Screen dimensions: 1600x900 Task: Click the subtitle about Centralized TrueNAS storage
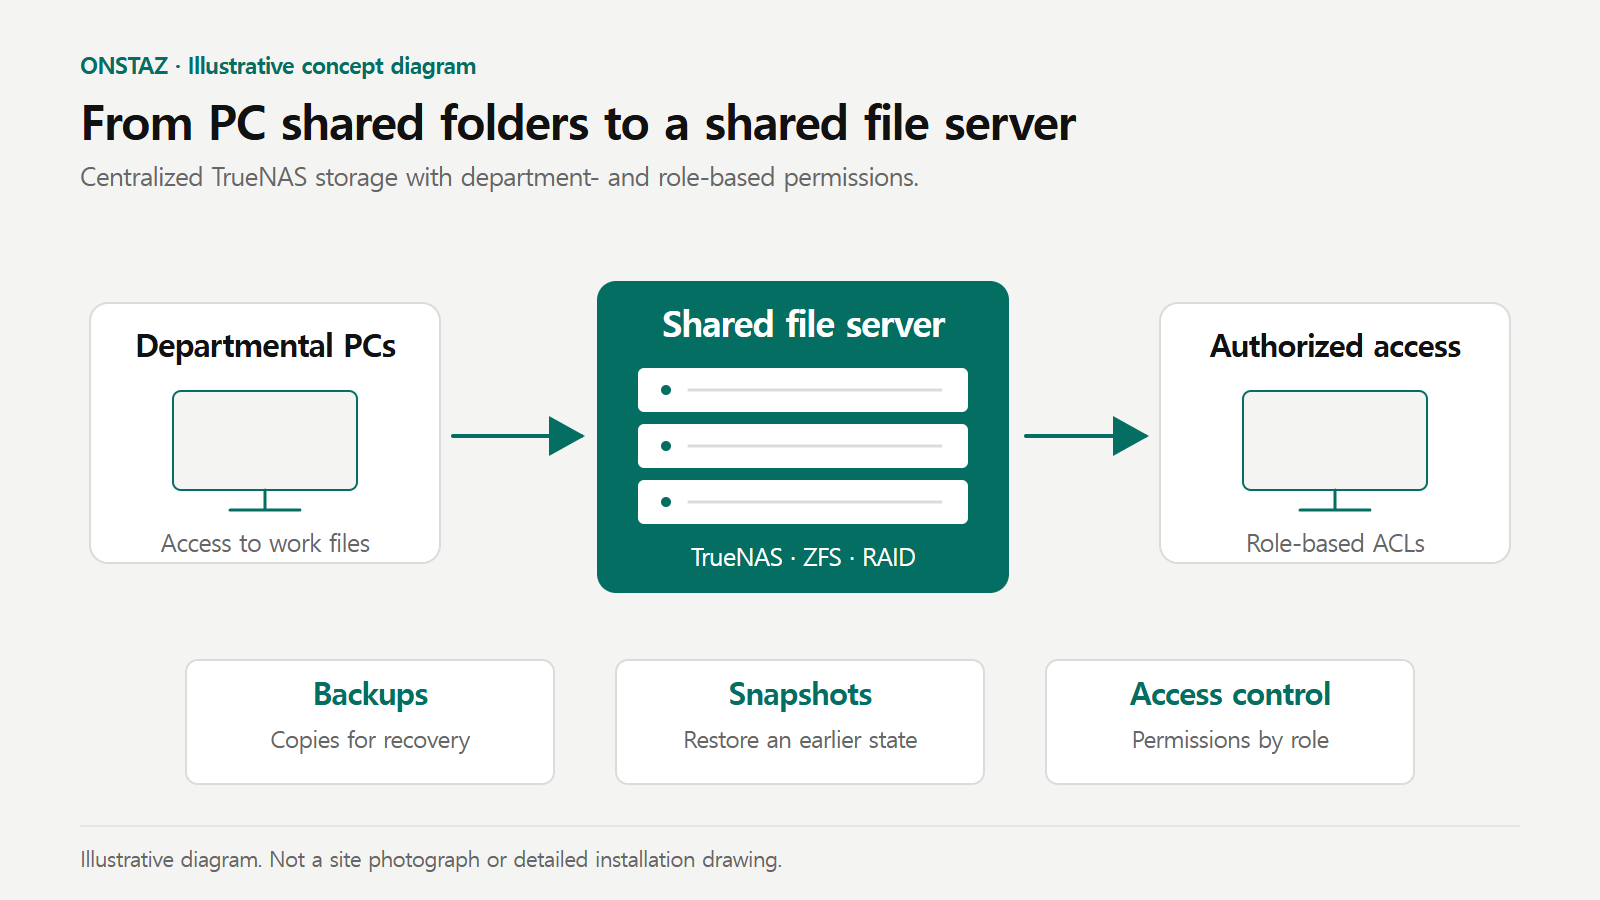coord(499,177)
